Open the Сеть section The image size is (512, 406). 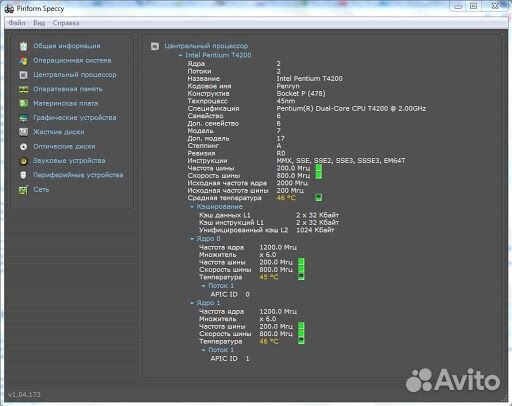click(x=41, y=190)
